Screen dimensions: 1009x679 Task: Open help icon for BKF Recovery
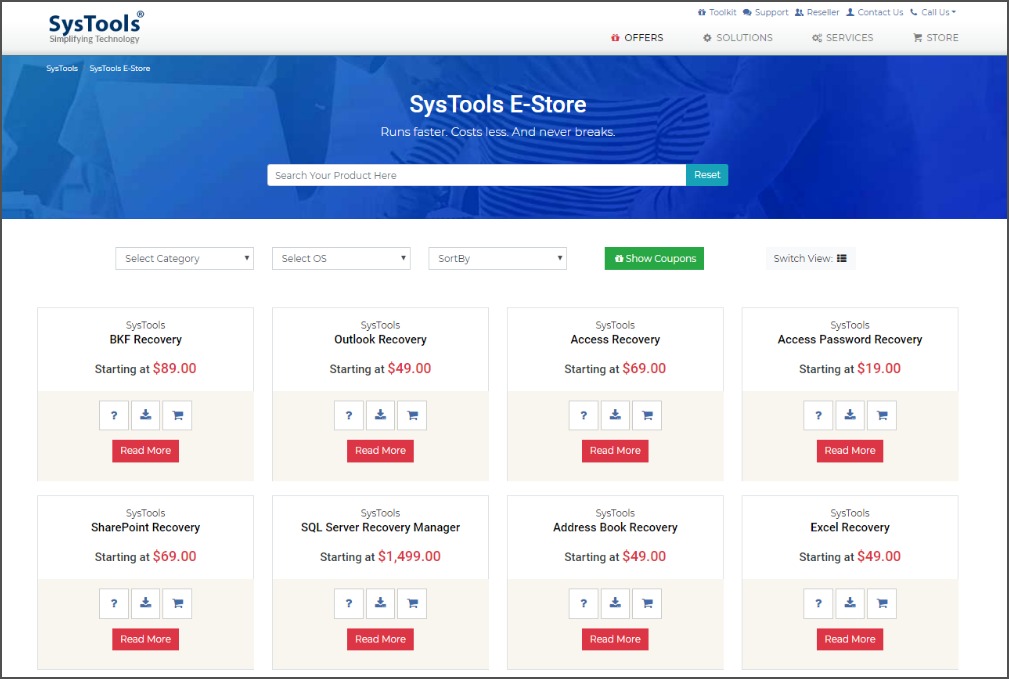114,415
